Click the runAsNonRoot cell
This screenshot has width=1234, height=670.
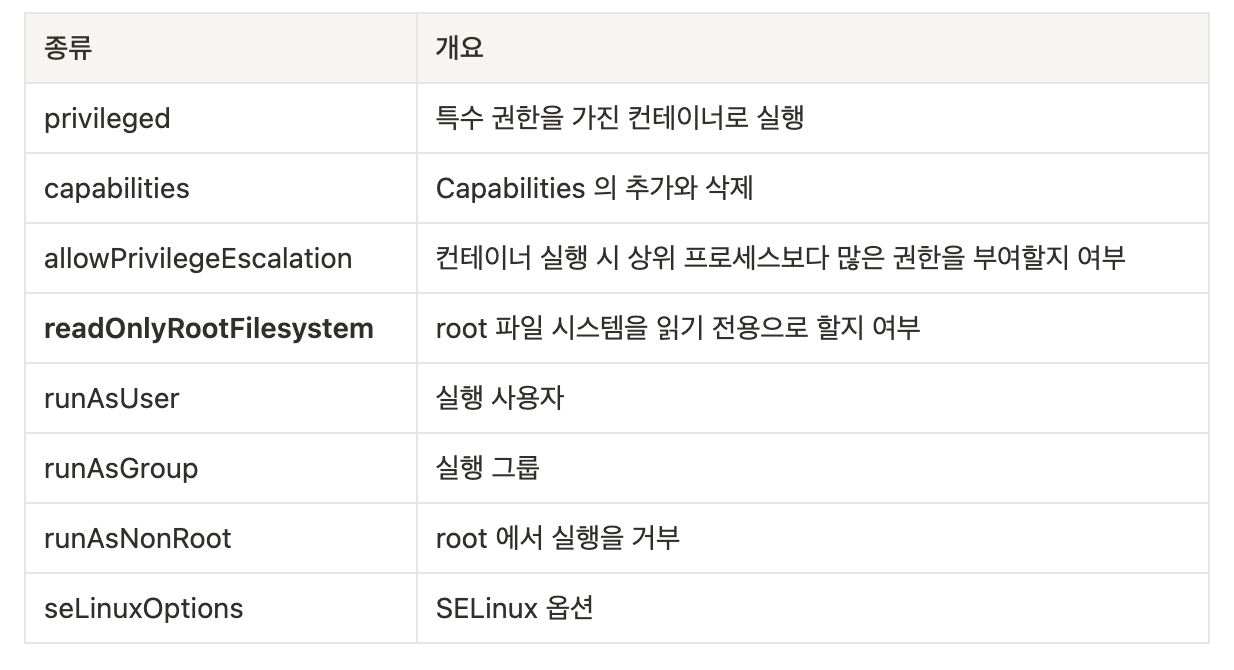221,538
